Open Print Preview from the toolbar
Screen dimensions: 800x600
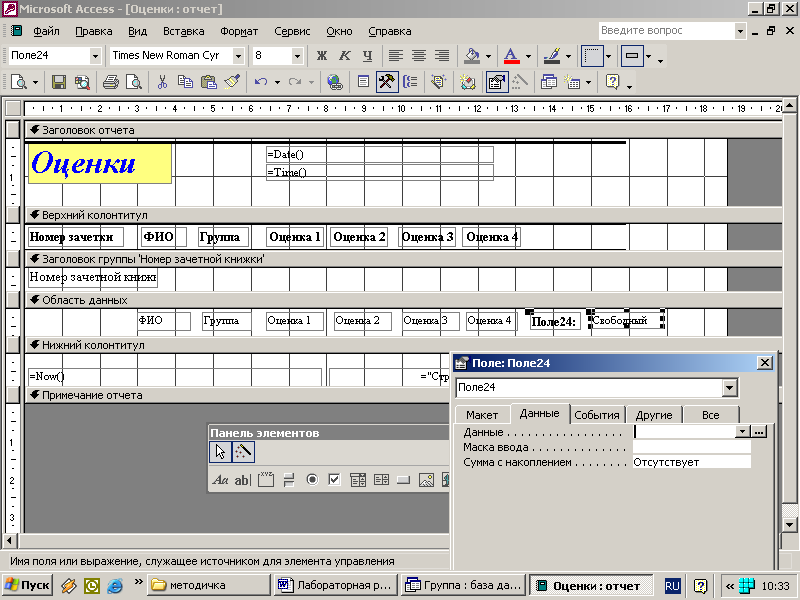click(x=134, y=82)
